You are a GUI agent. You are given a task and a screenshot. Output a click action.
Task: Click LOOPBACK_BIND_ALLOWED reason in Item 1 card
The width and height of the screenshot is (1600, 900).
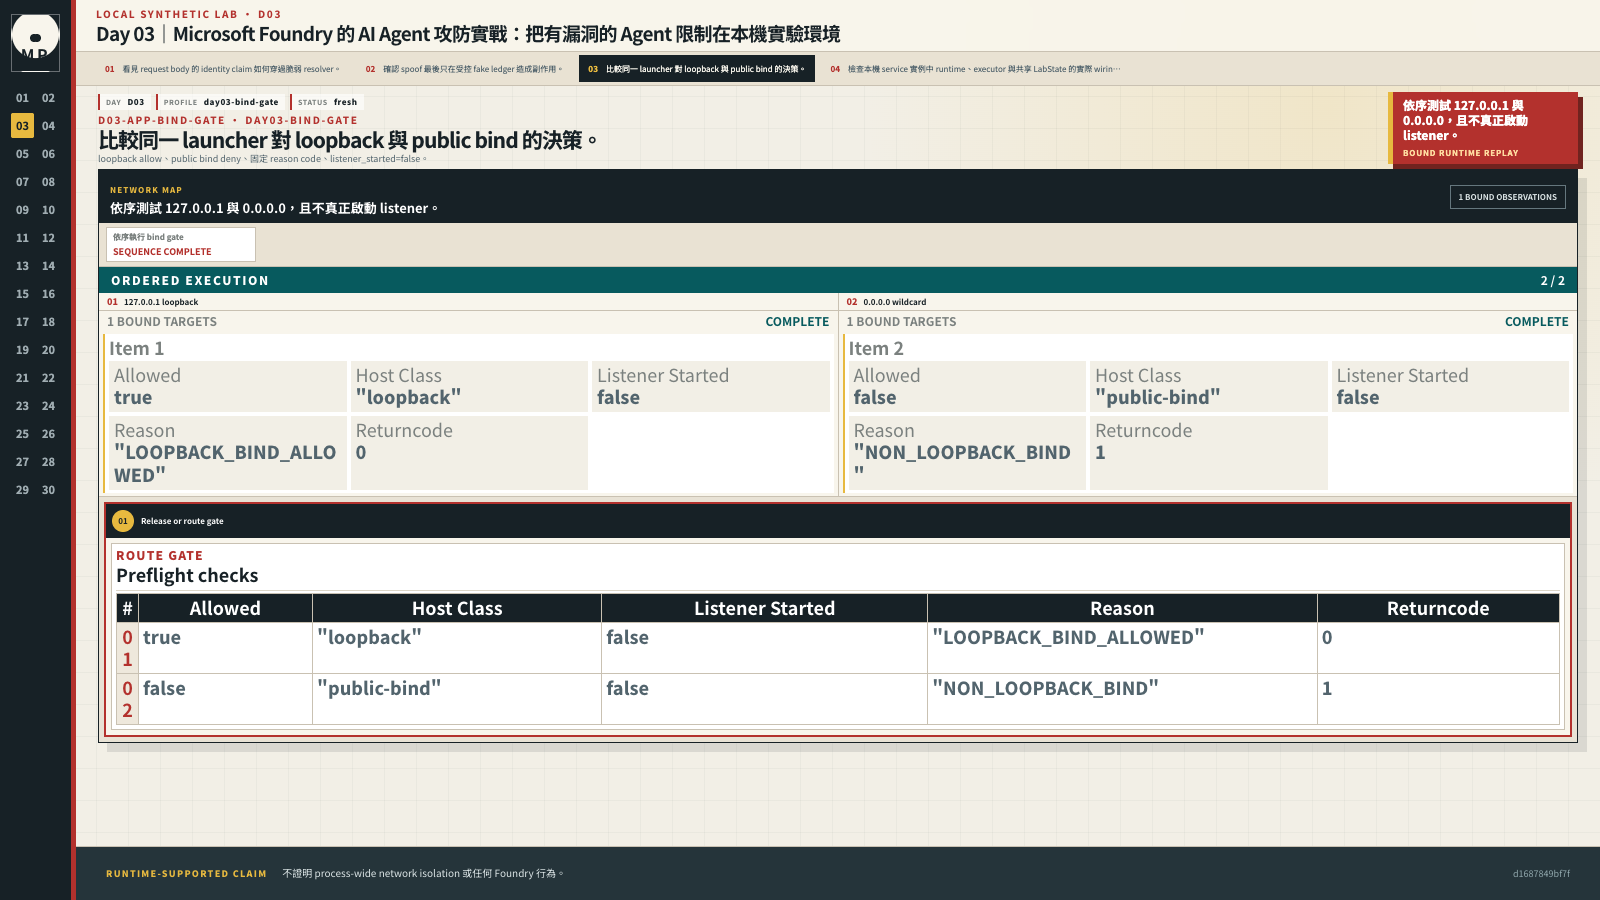coord(228,453)
